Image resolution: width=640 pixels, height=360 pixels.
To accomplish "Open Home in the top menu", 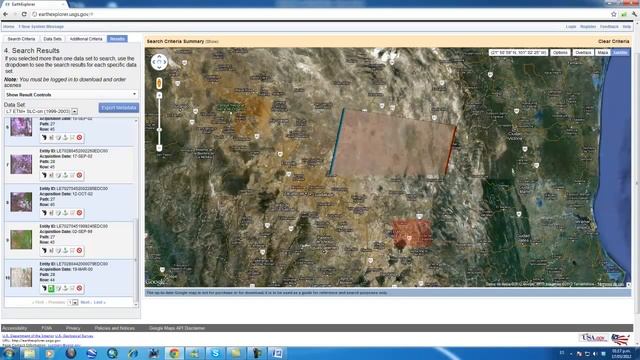I will (9, 27).
